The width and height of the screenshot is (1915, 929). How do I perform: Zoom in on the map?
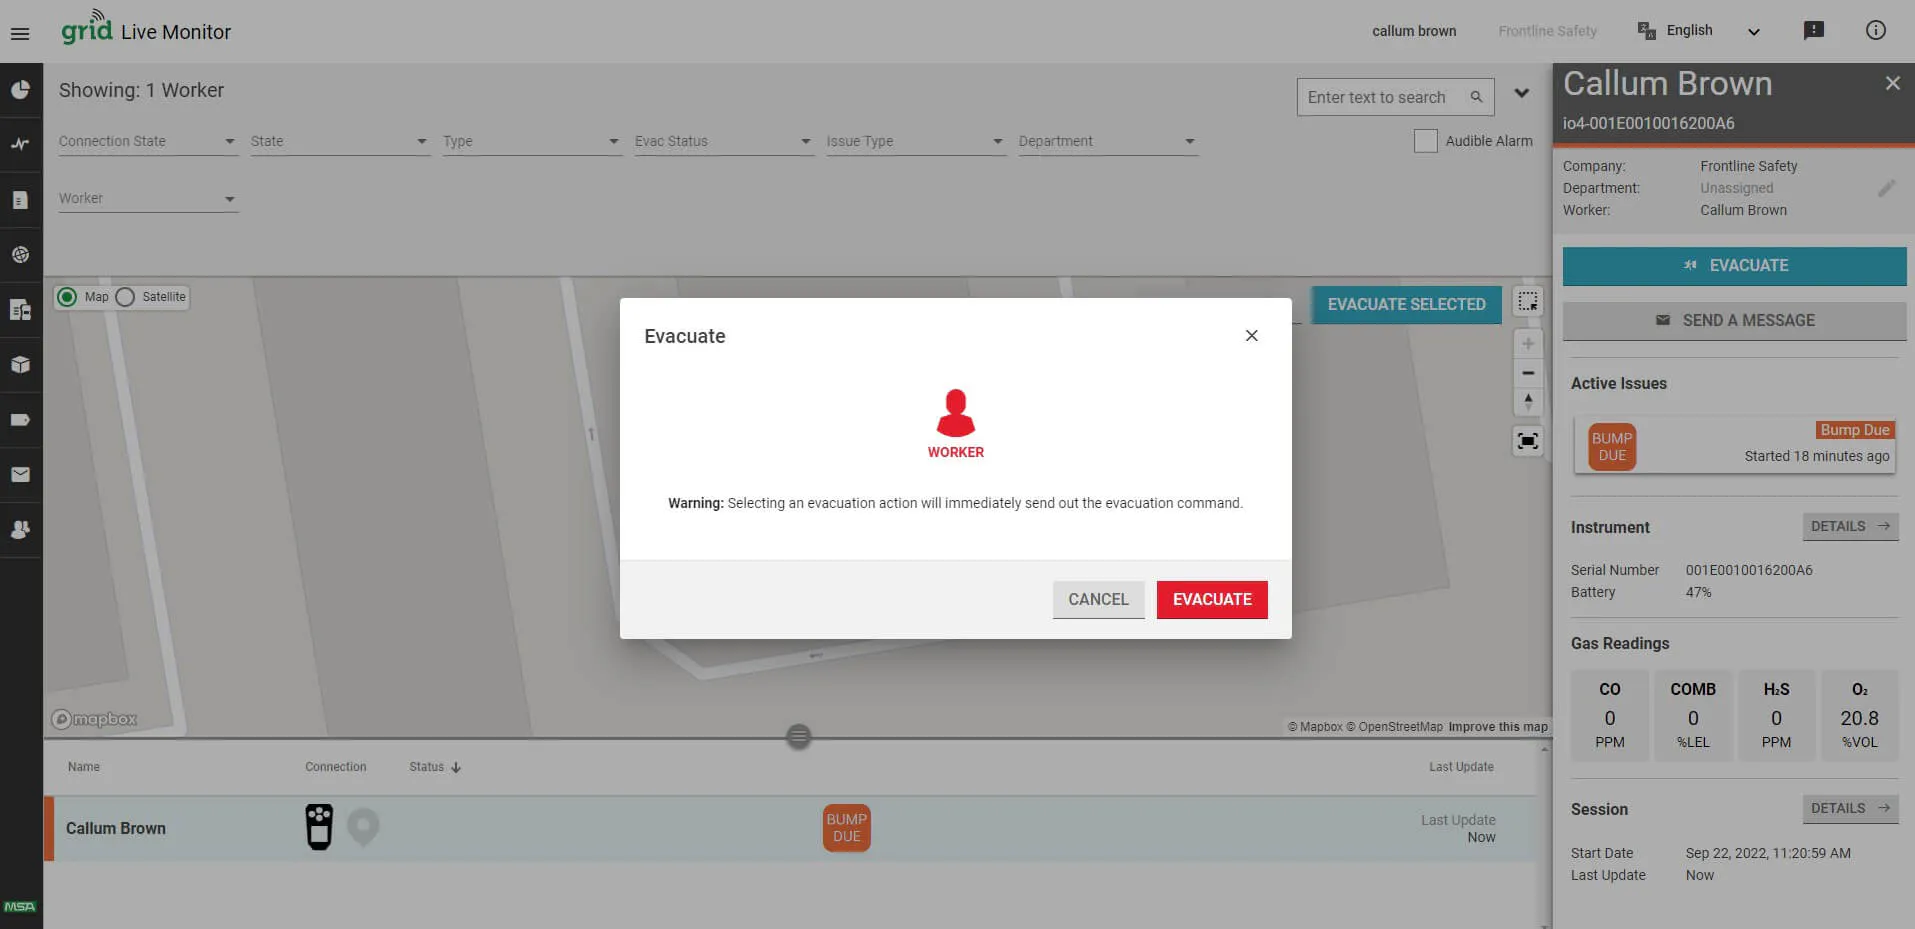[x=1527, y=344]
